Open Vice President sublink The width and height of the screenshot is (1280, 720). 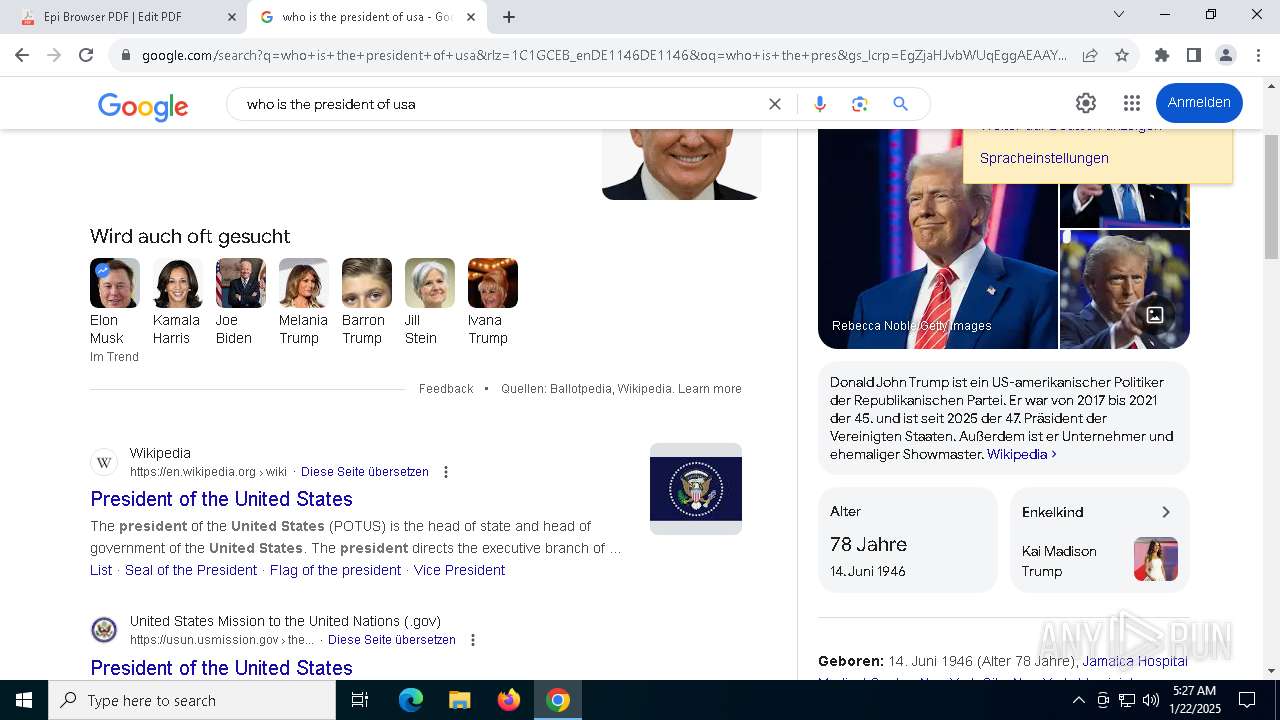click(459, 570)
